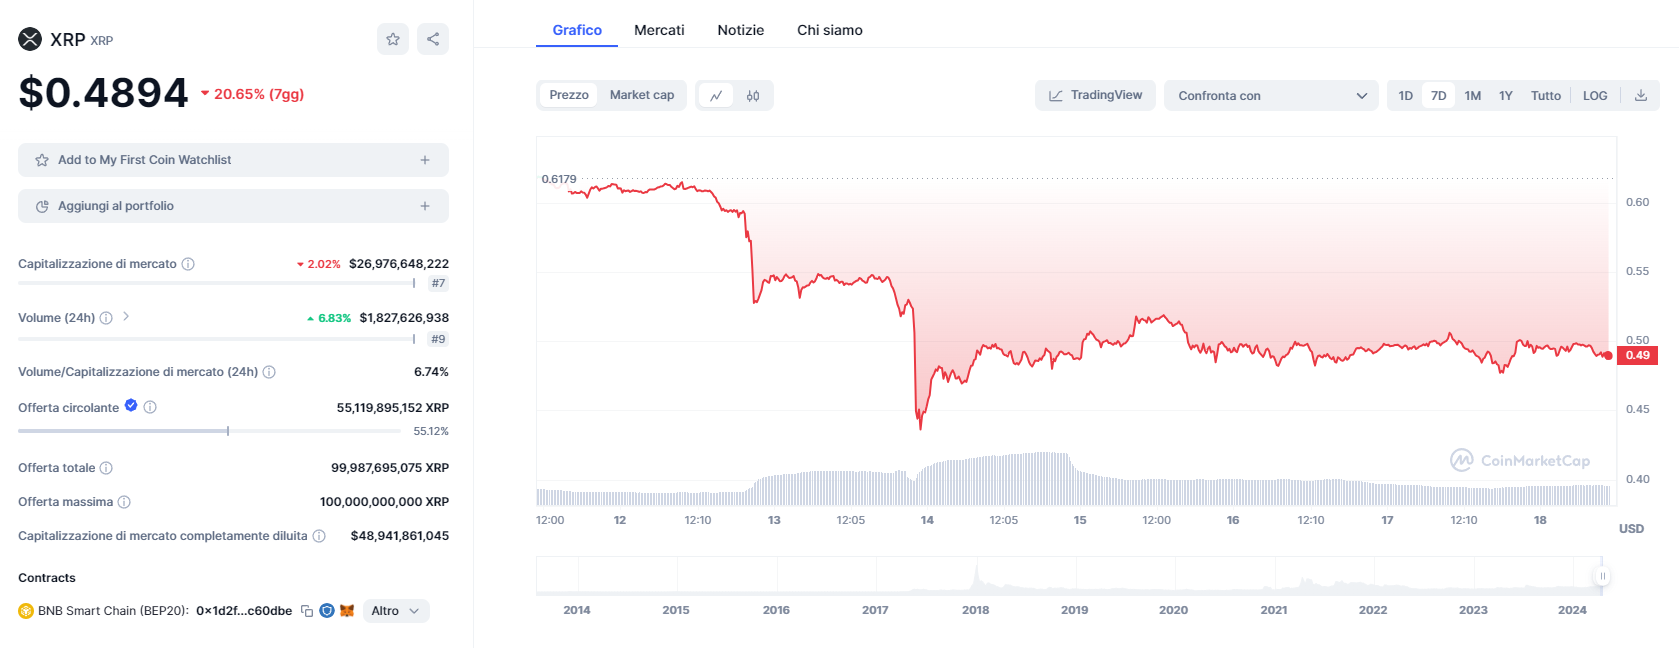1679x648 pixels.
Task: Add XRP to My First Coin Watchlist
Action: [233, 160]
